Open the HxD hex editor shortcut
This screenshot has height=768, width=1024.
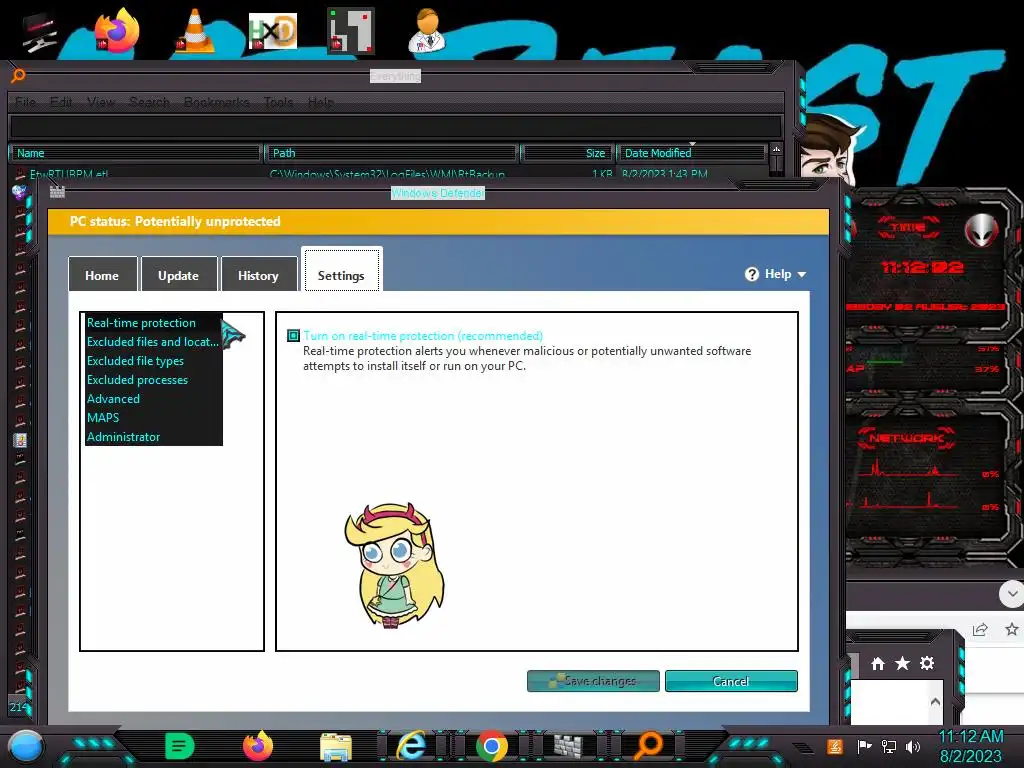click(273, 31)
